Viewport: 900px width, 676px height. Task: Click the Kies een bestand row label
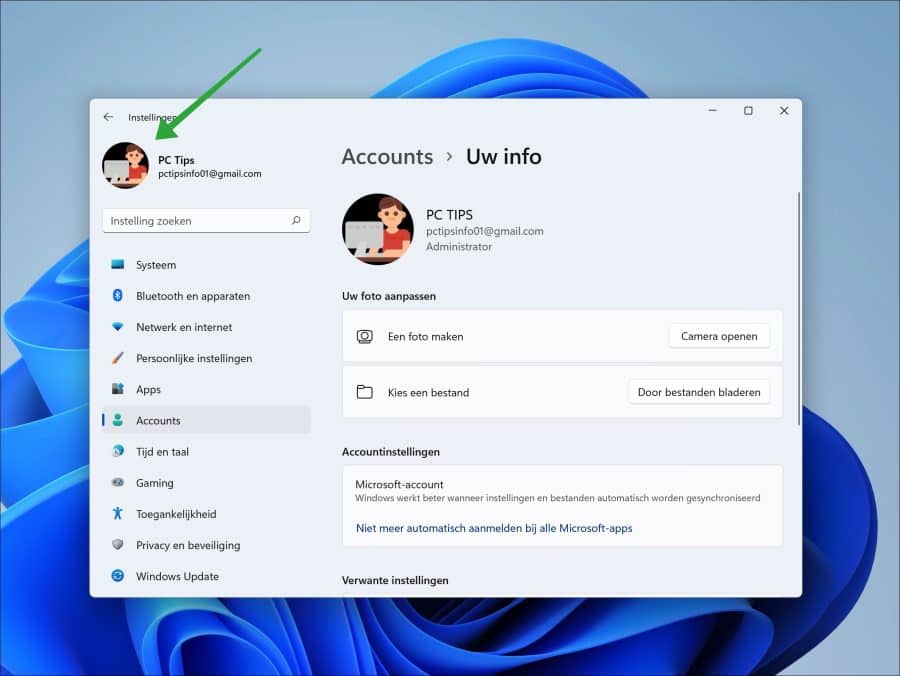point(429,393)
